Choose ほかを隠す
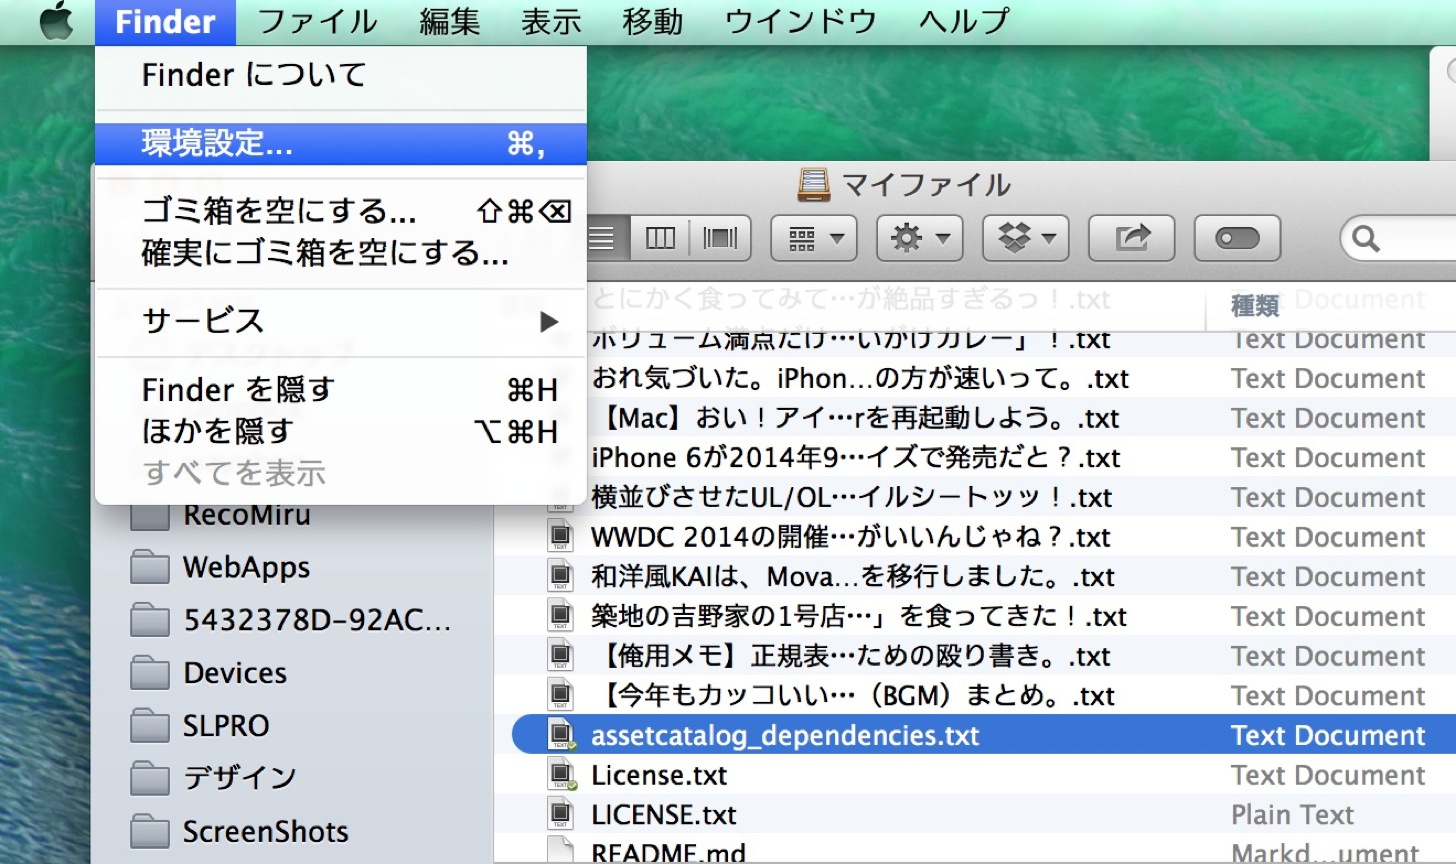Viewport: 1456px width, 864px height. [x=340, y=431]
